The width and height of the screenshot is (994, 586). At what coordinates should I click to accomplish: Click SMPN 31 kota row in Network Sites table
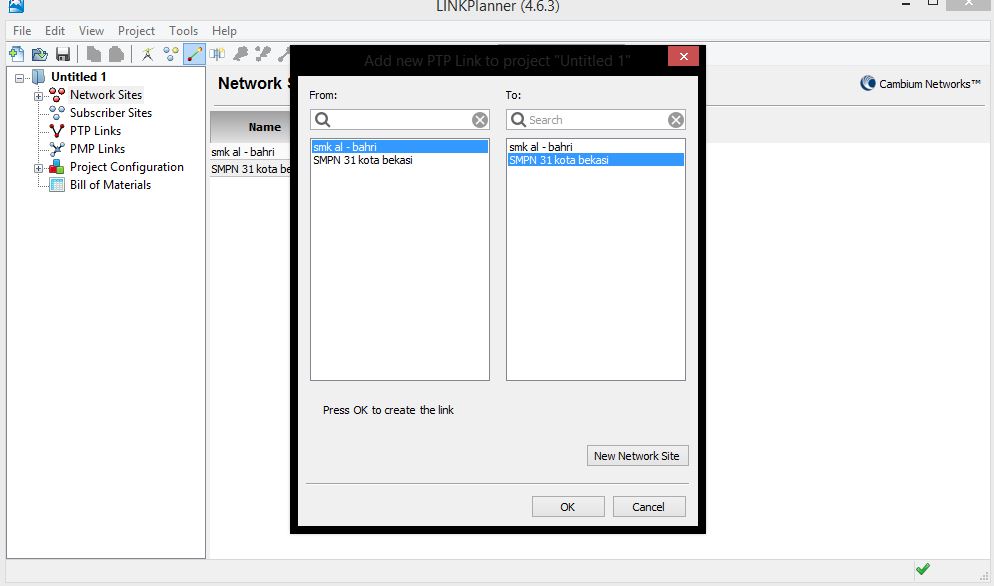pos(250,169)
